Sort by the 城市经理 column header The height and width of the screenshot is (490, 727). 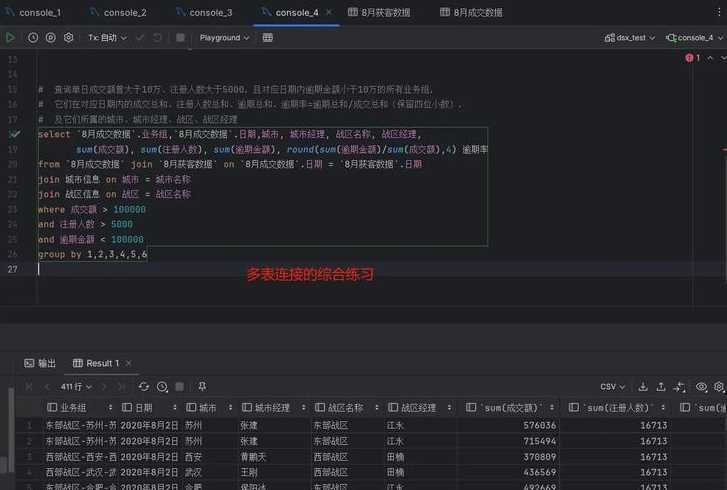pos(273,407)
